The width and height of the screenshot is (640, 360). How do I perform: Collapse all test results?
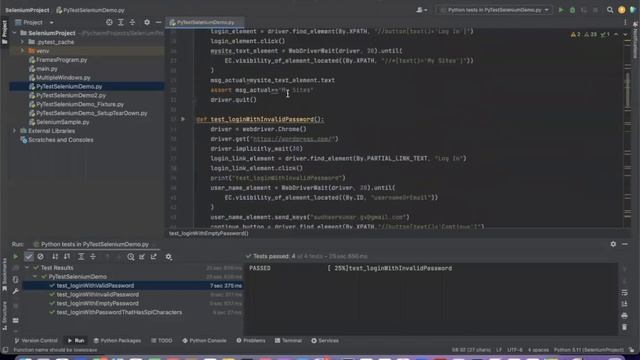pyautogui.click(x=93, y=257)
